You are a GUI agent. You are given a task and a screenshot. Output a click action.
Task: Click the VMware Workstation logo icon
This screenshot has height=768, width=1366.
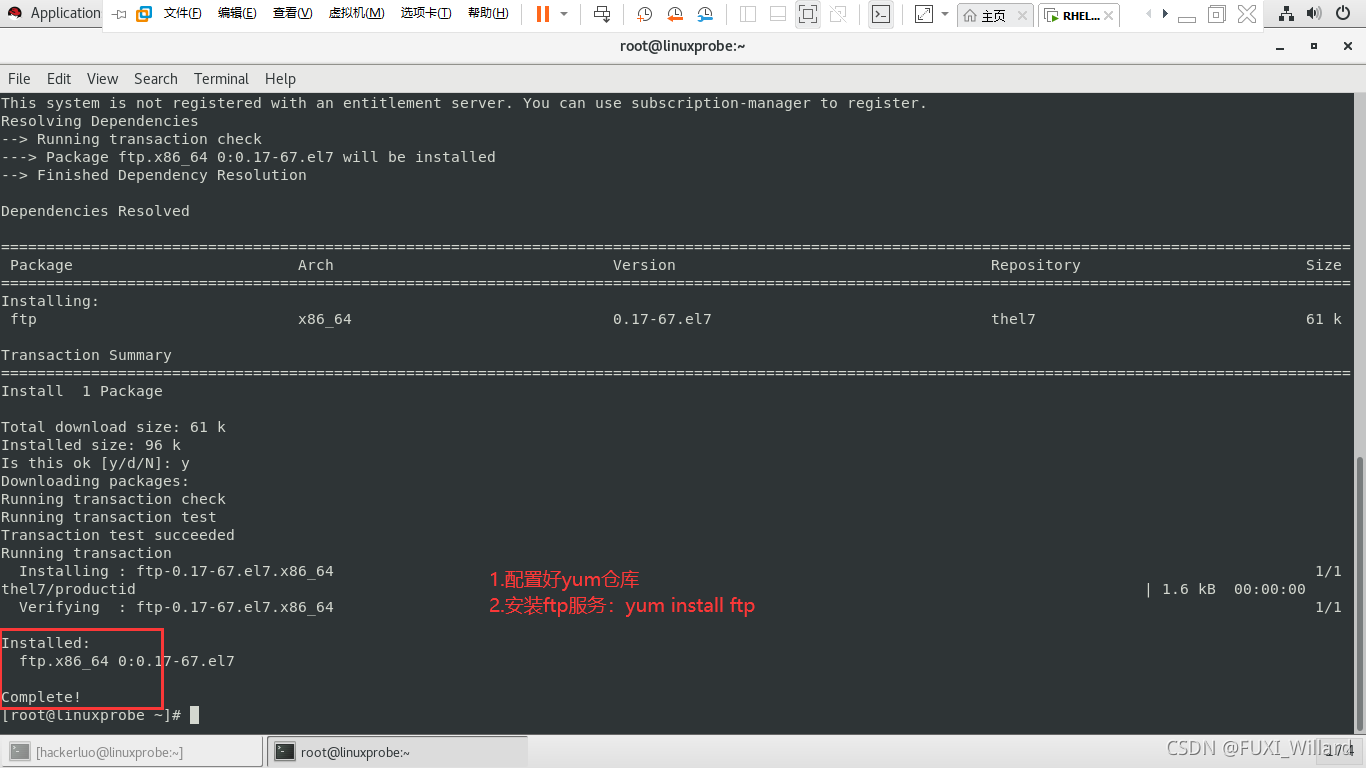144,14
